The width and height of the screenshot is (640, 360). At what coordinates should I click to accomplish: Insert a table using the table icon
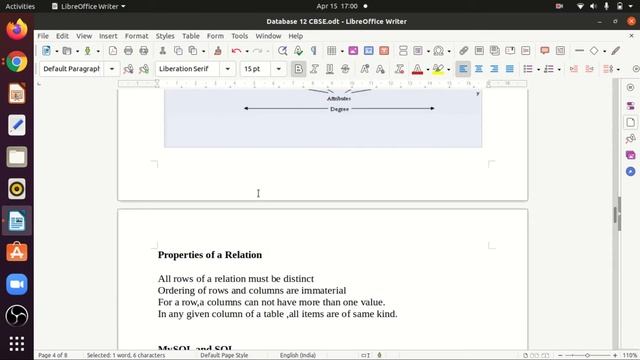click(331, 51)
